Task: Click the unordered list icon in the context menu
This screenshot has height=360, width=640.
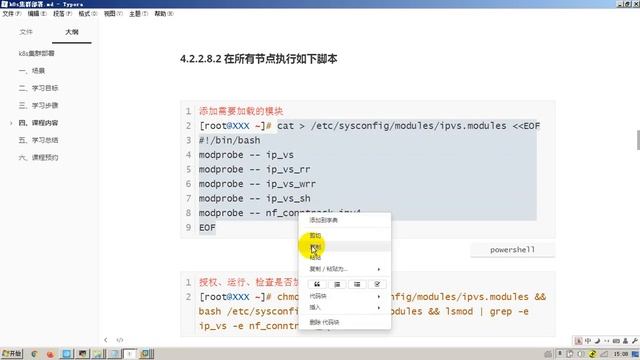Action: click(357, 284)
